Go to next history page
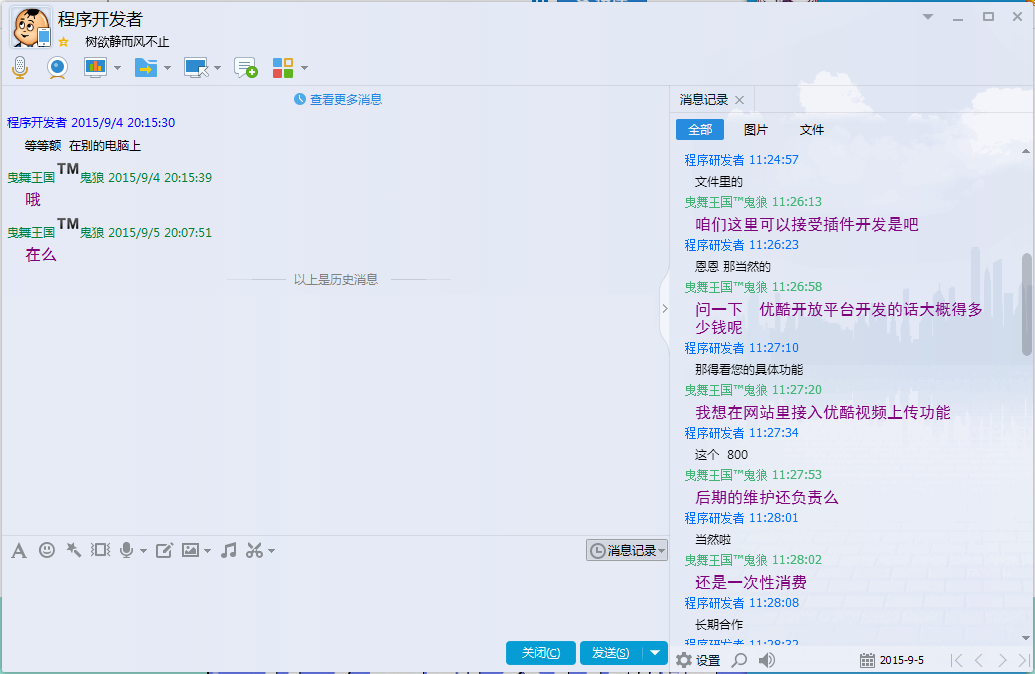The image size is (1035, 674). click(x=1002, y=660)
